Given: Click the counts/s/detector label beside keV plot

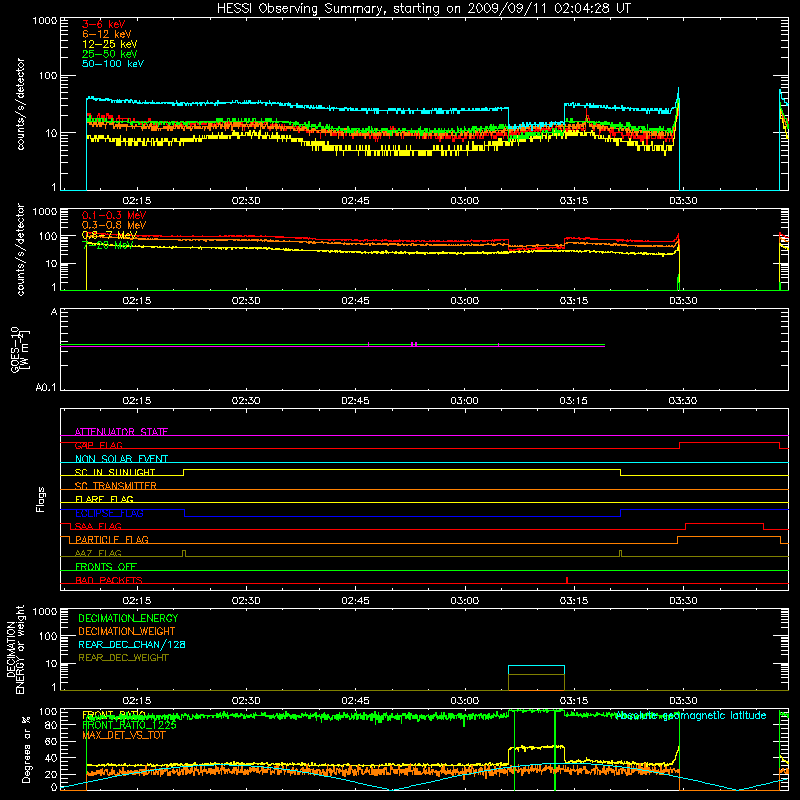Looking at the screenshot, I should (20, 104).
